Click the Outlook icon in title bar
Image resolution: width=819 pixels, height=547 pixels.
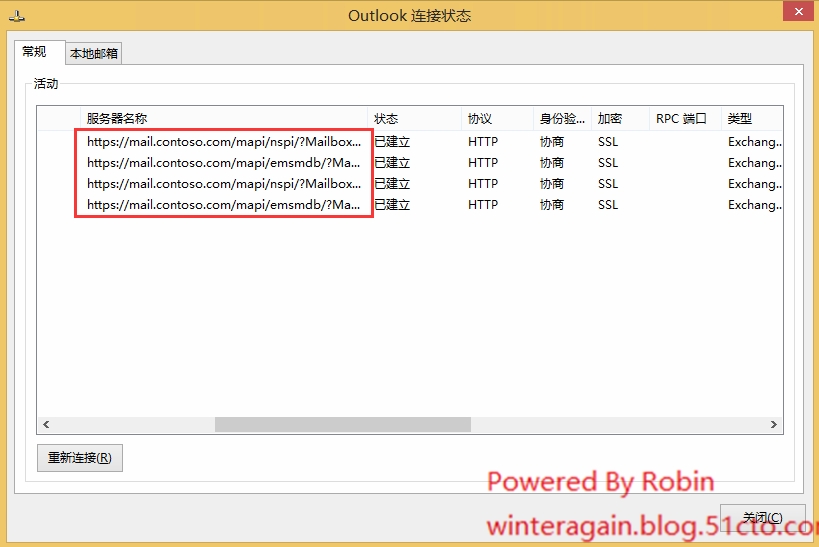[17, 17]
